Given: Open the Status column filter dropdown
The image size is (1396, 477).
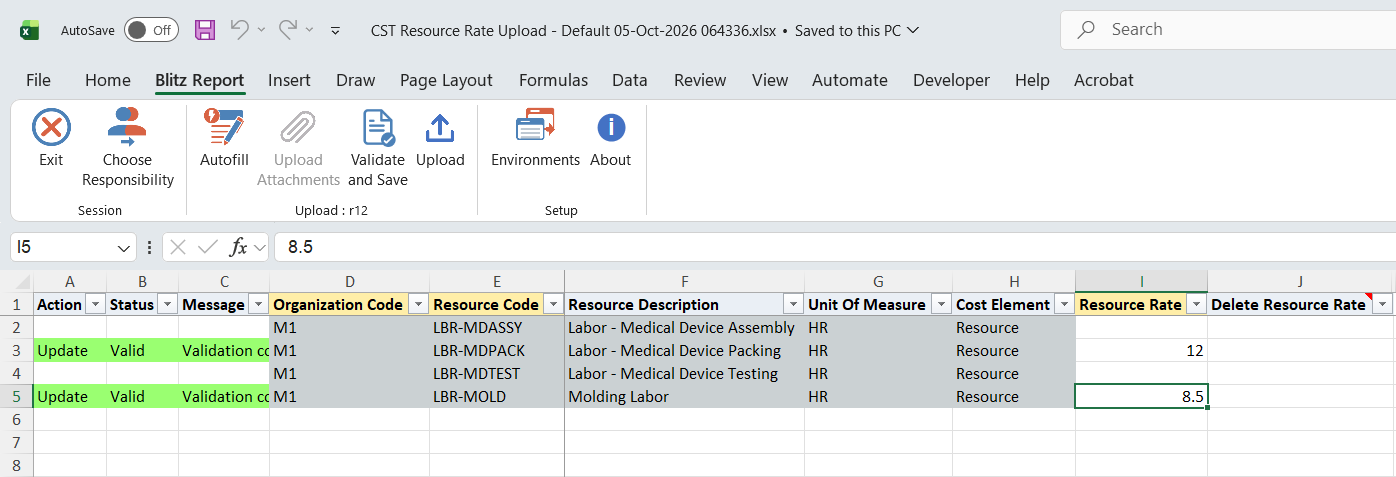Looking at the screenshot, I should [168, 304].
